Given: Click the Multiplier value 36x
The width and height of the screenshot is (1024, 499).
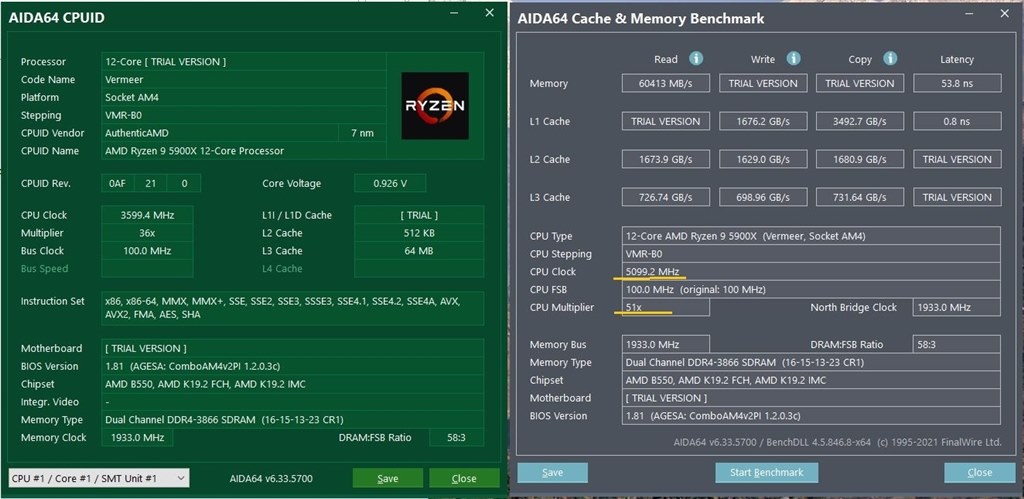Looking at the screenshot, I should [148, 233].
